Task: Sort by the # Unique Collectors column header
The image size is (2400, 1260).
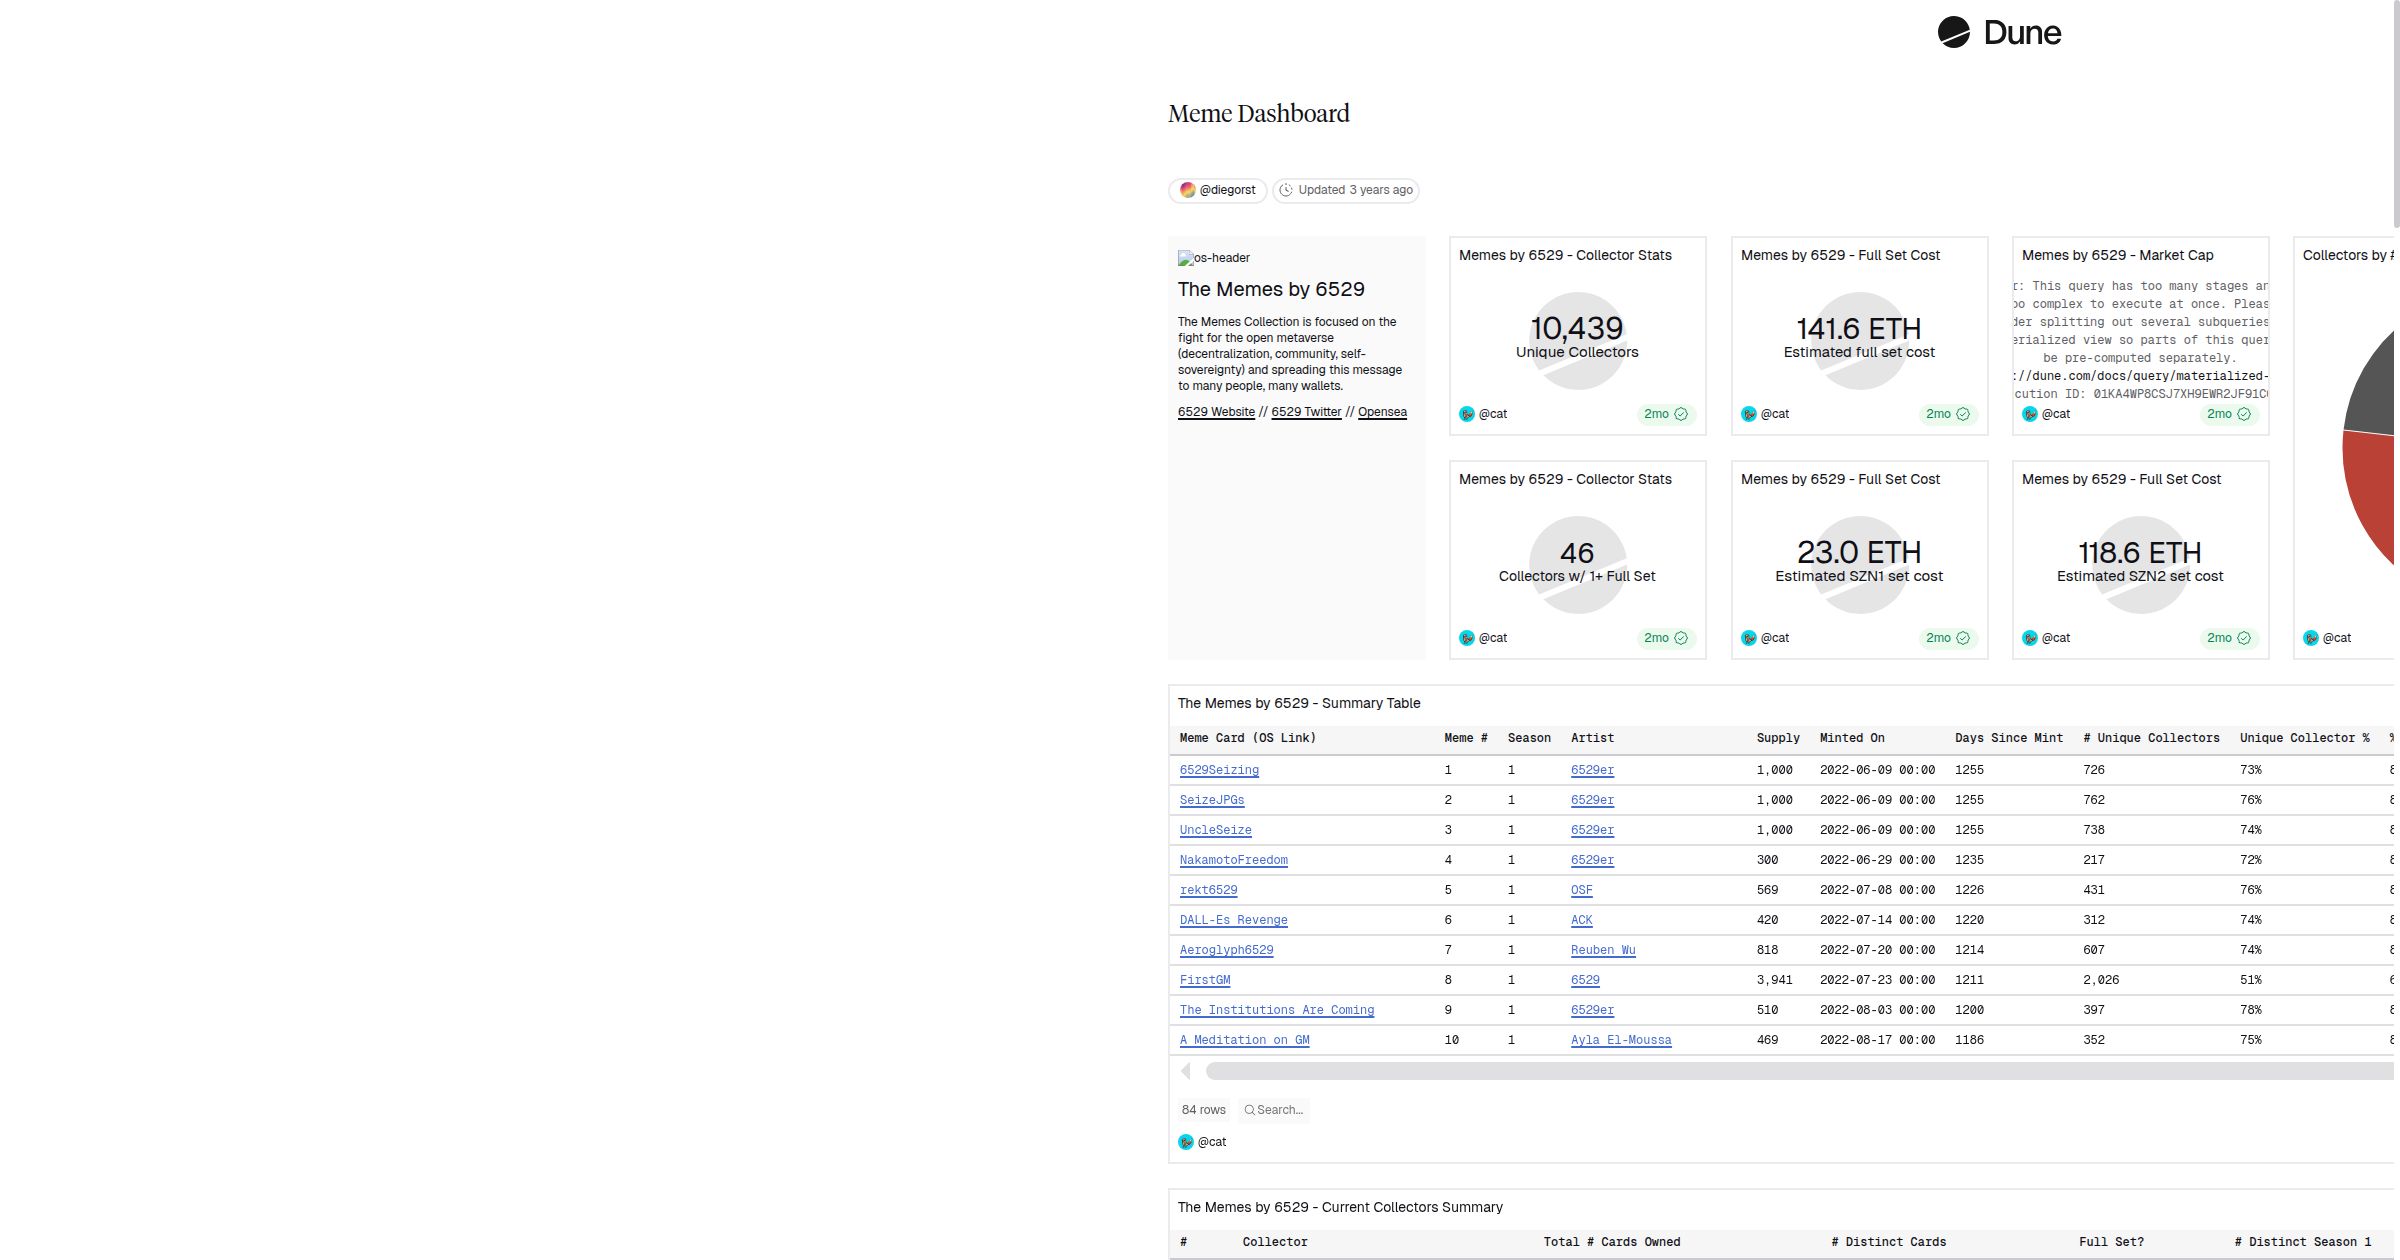Action: (x=2151, y=738)
